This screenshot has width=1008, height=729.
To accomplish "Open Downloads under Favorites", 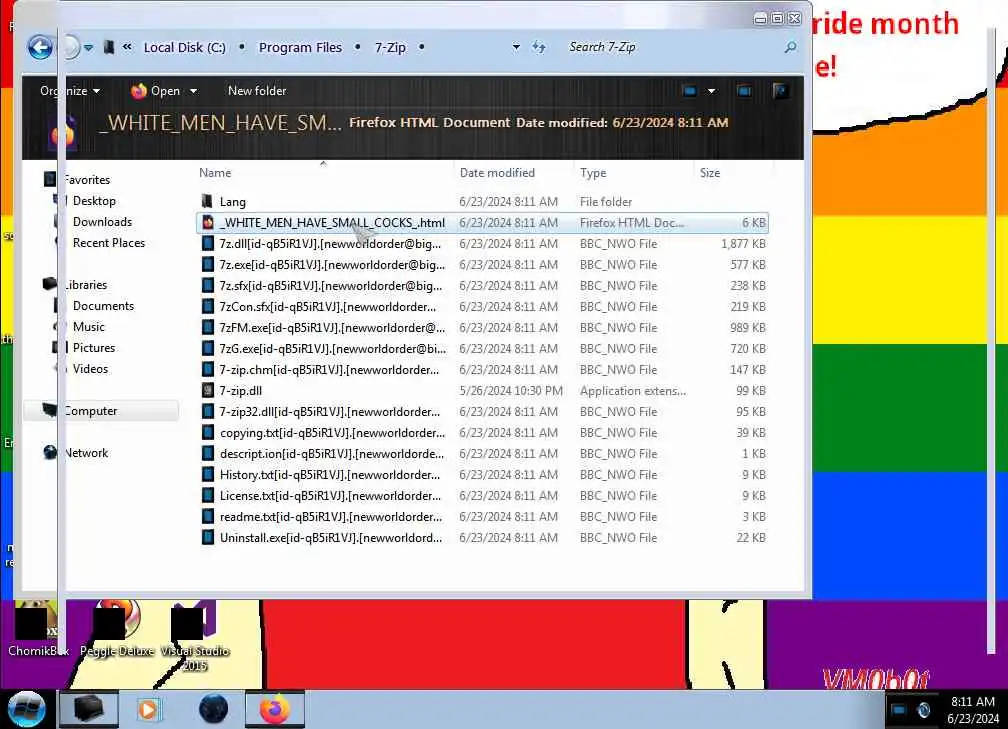I will (102, 222).
